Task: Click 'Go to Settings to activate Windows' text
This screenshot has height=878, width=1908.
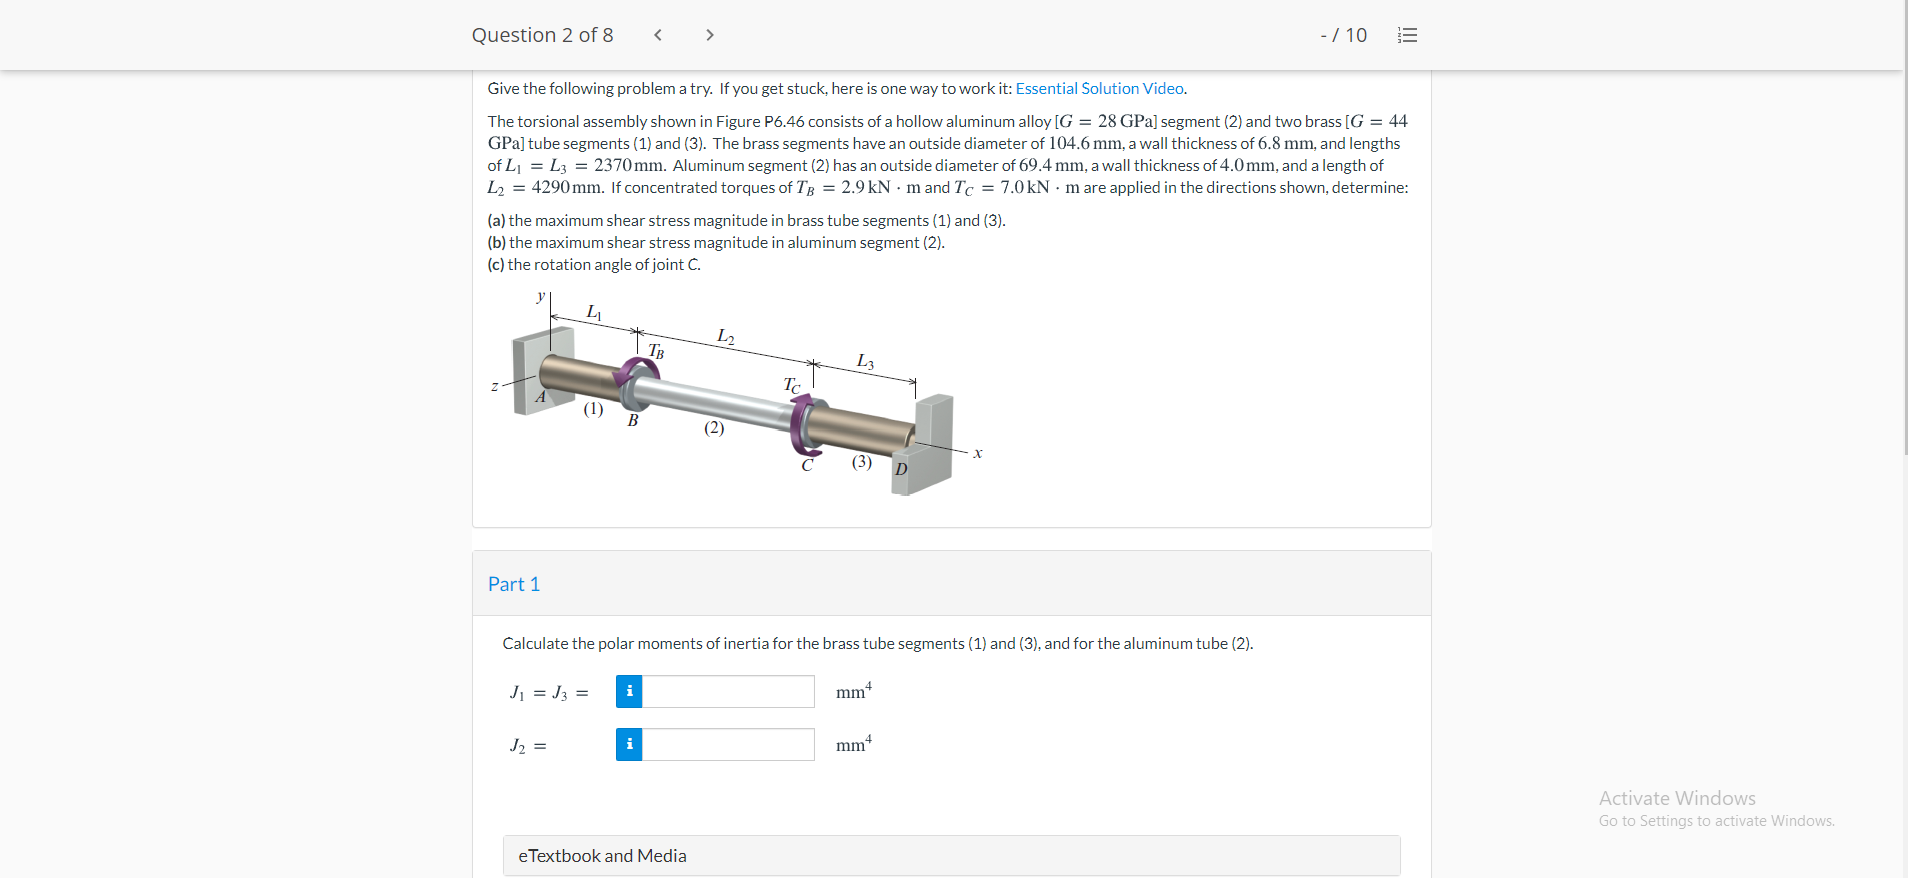Action: click(x=1716, y=821)
